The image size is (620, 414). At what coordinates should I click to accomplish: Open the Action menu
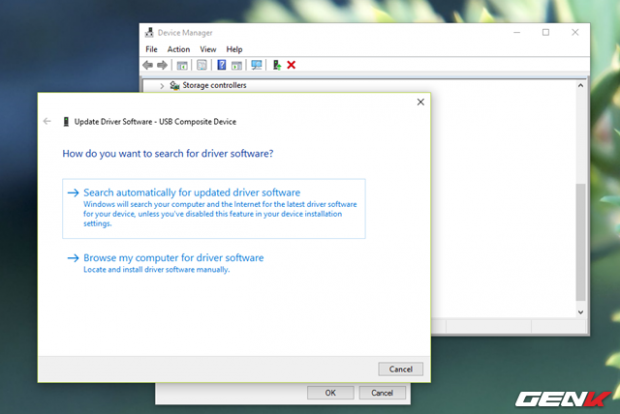pos(178,49)
